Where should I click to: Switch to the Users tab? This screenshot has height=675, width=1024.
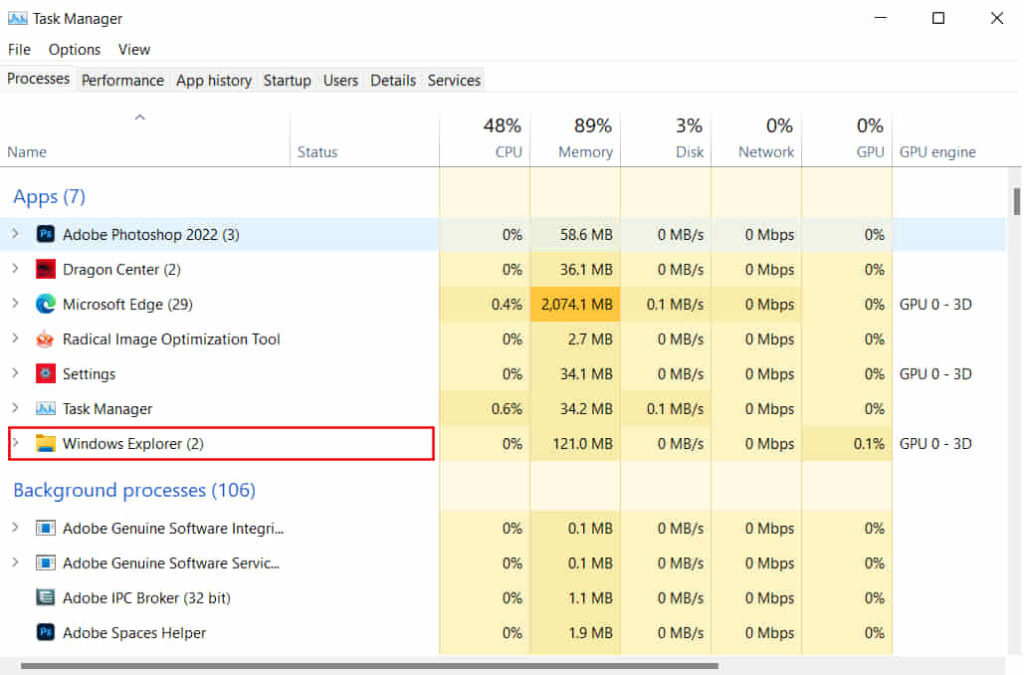tap(340, 80)
